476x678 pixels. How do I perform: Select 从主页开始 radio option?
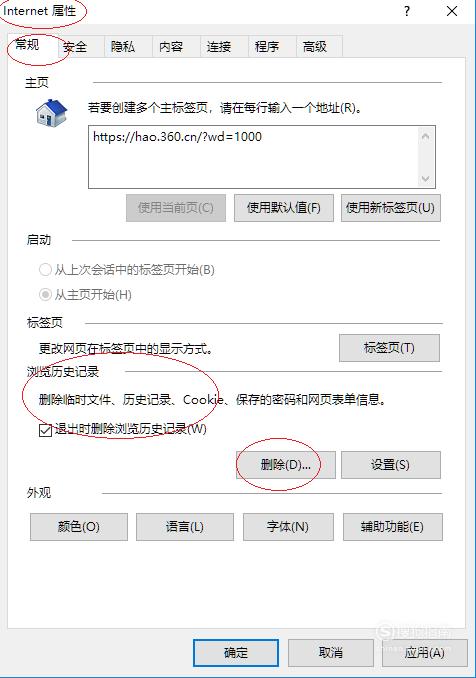click(x=45, y=295)
